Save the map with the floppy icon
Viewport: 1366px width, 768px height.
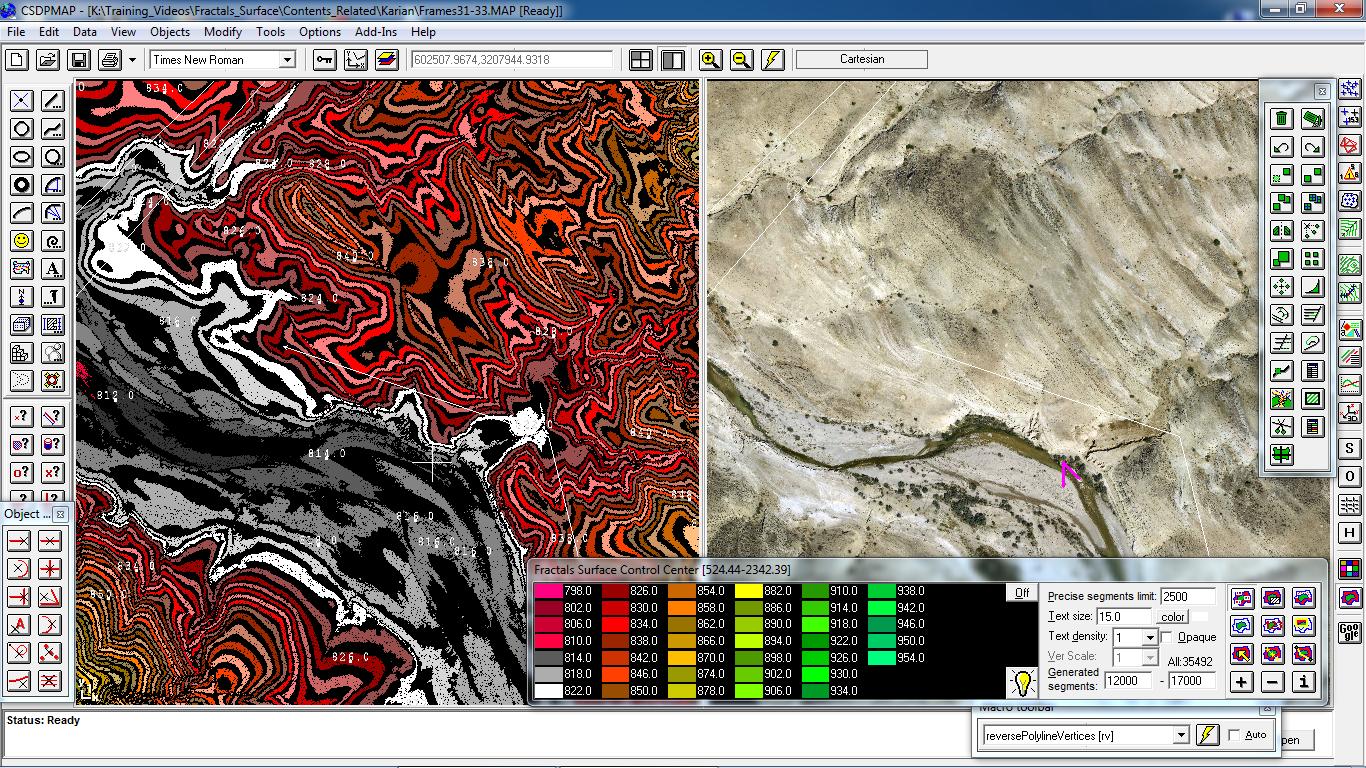(79, 60)
